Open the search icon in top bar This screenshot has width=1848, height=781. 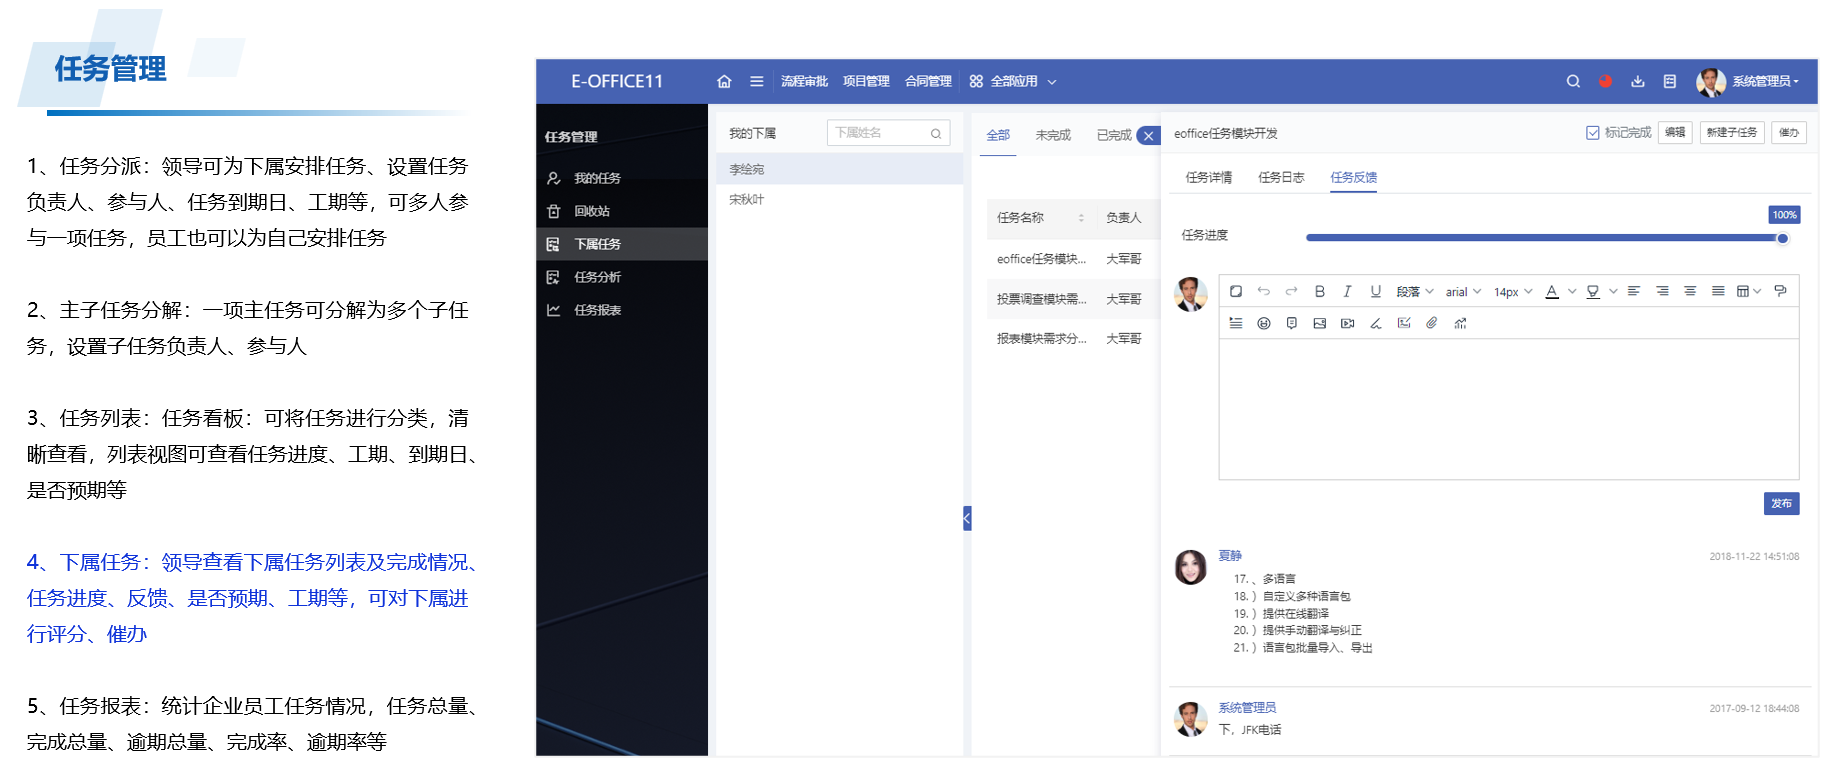click(x=1573, y=82)
